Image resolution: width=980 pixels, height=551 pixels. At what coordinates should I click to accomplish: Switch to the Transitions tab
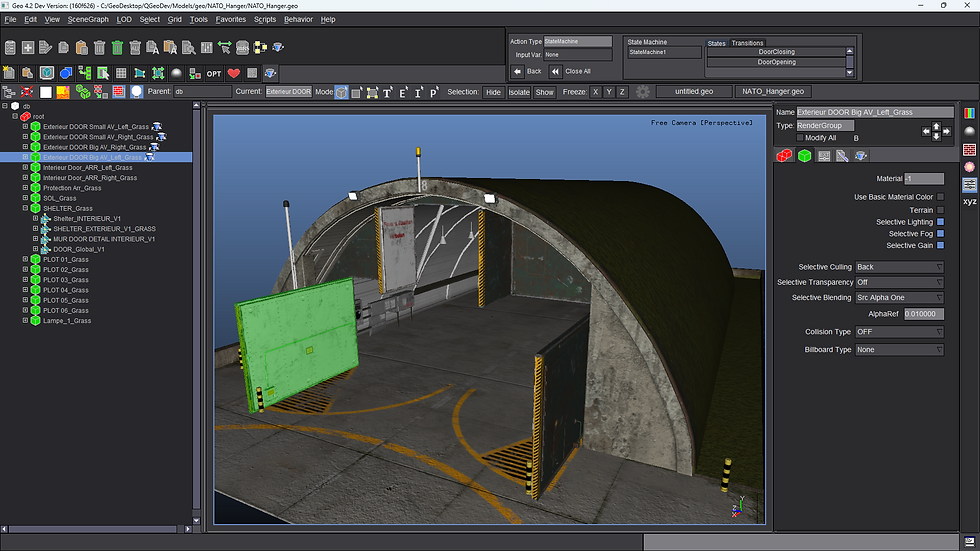coord(748,43)
